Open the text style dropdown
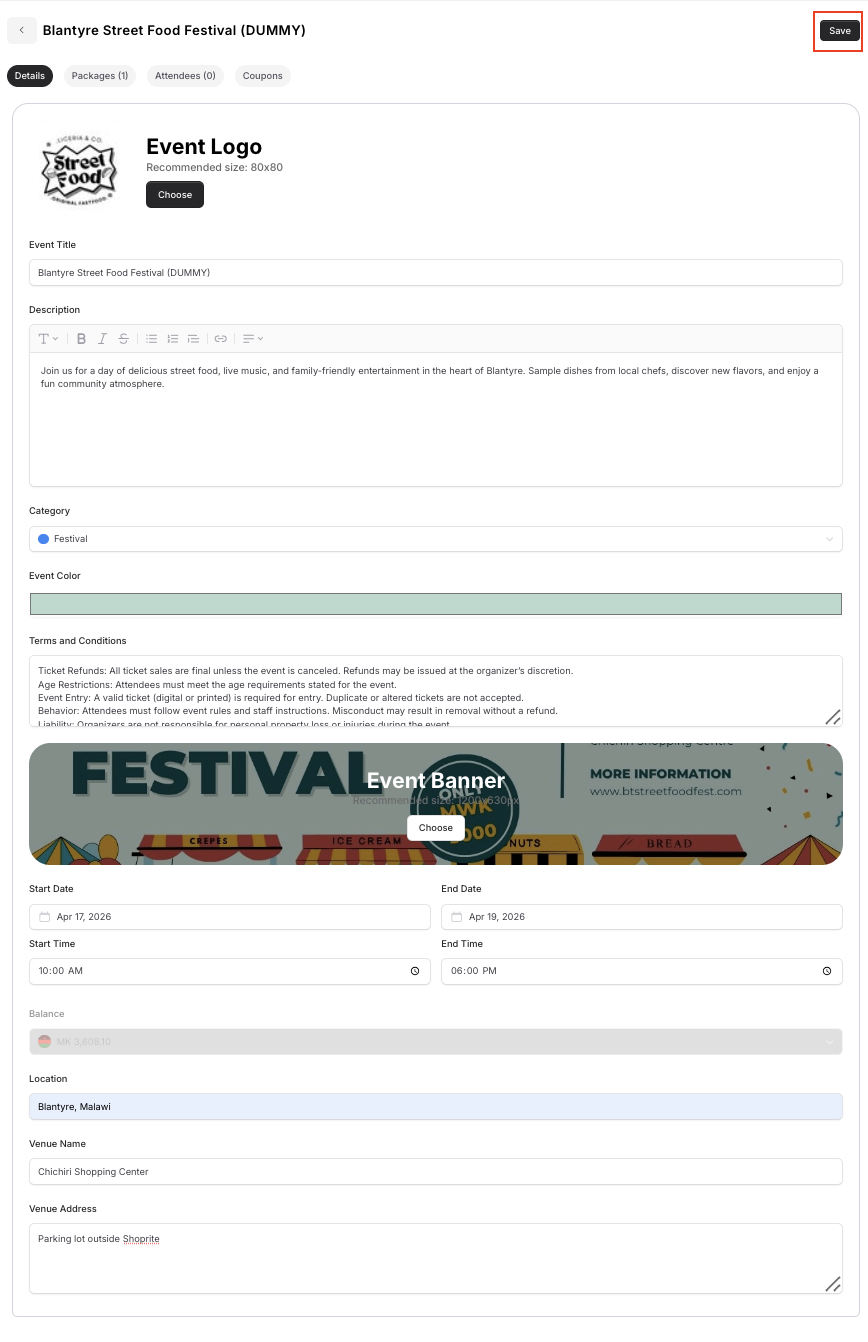The image size is (868, 1342). point(48,339)
